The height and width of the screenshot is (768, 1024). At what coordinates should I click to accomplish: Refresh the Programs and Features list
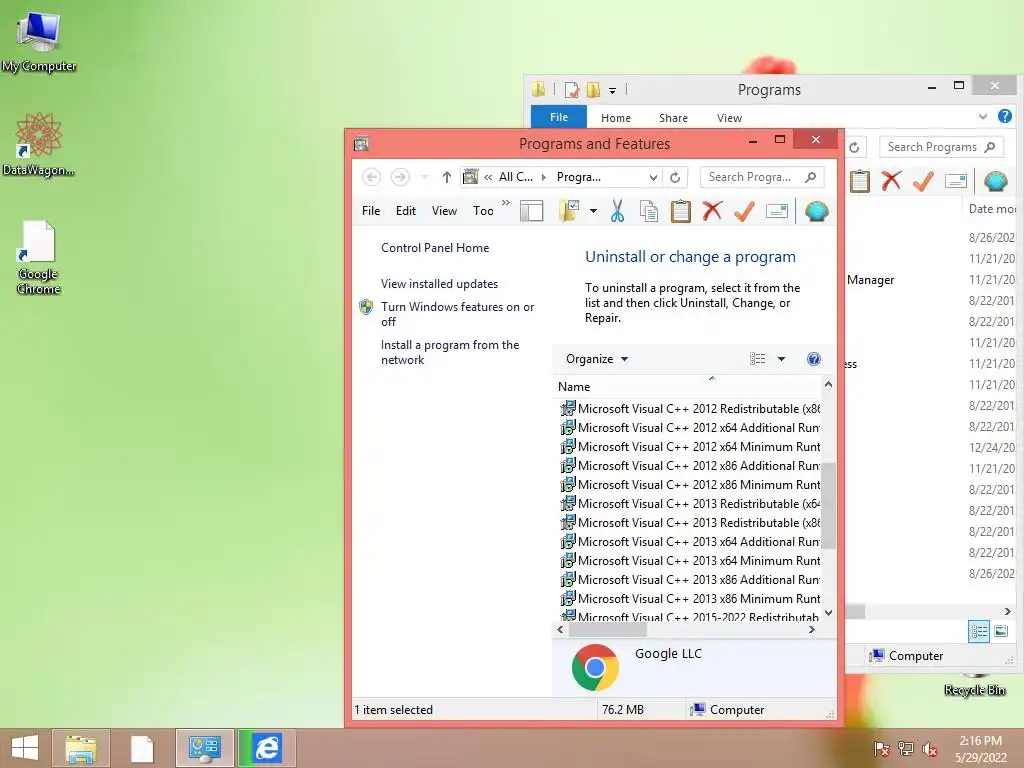675,177
